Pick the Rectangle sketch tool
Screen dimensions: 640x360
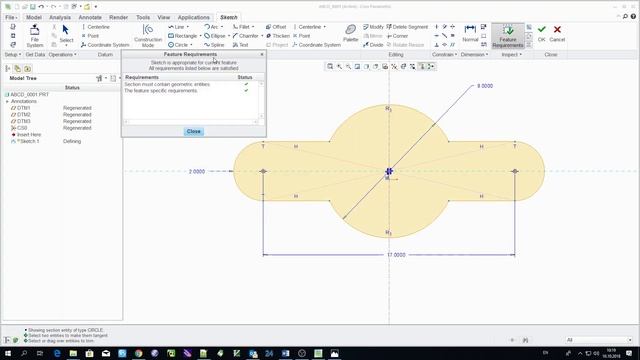click(x=182, y=36)
